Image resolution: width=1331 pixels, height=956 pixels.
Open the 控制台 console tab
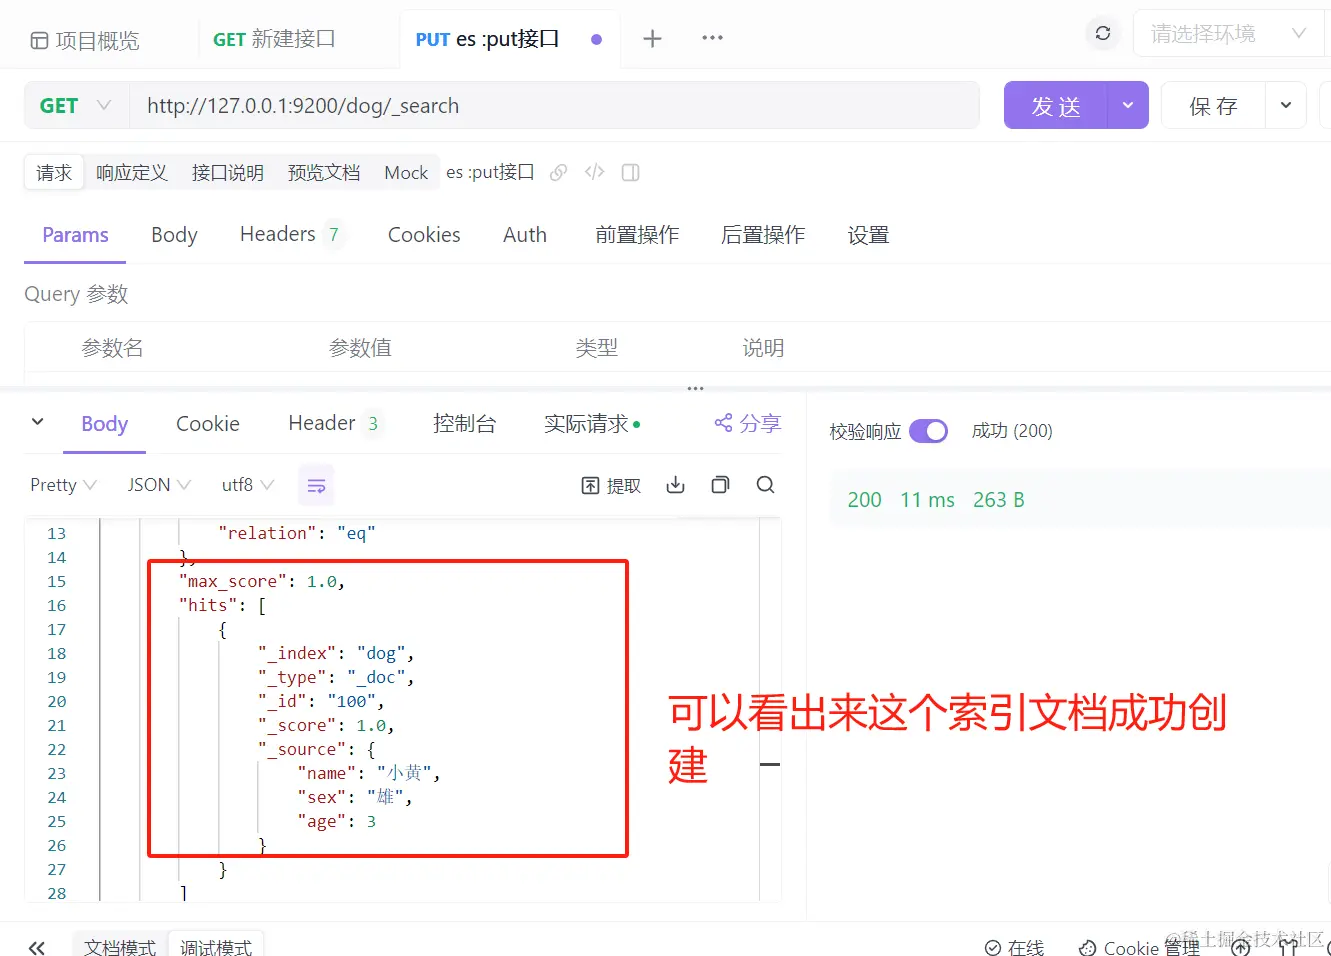[x=464, y=424]
